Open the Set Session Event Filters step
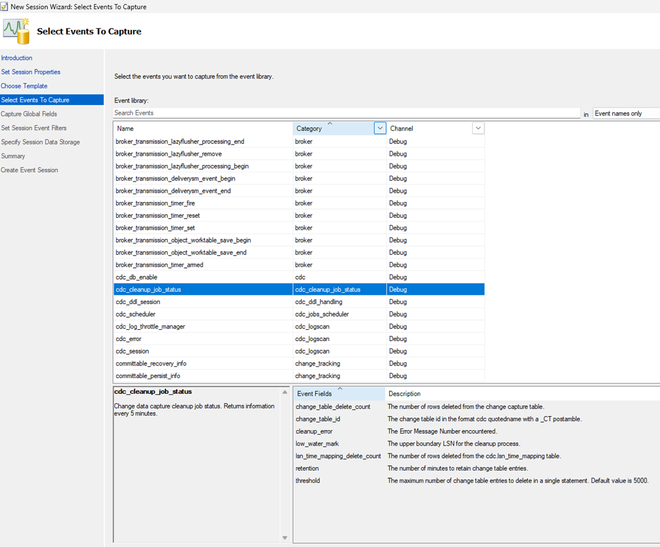 point(34,128)
